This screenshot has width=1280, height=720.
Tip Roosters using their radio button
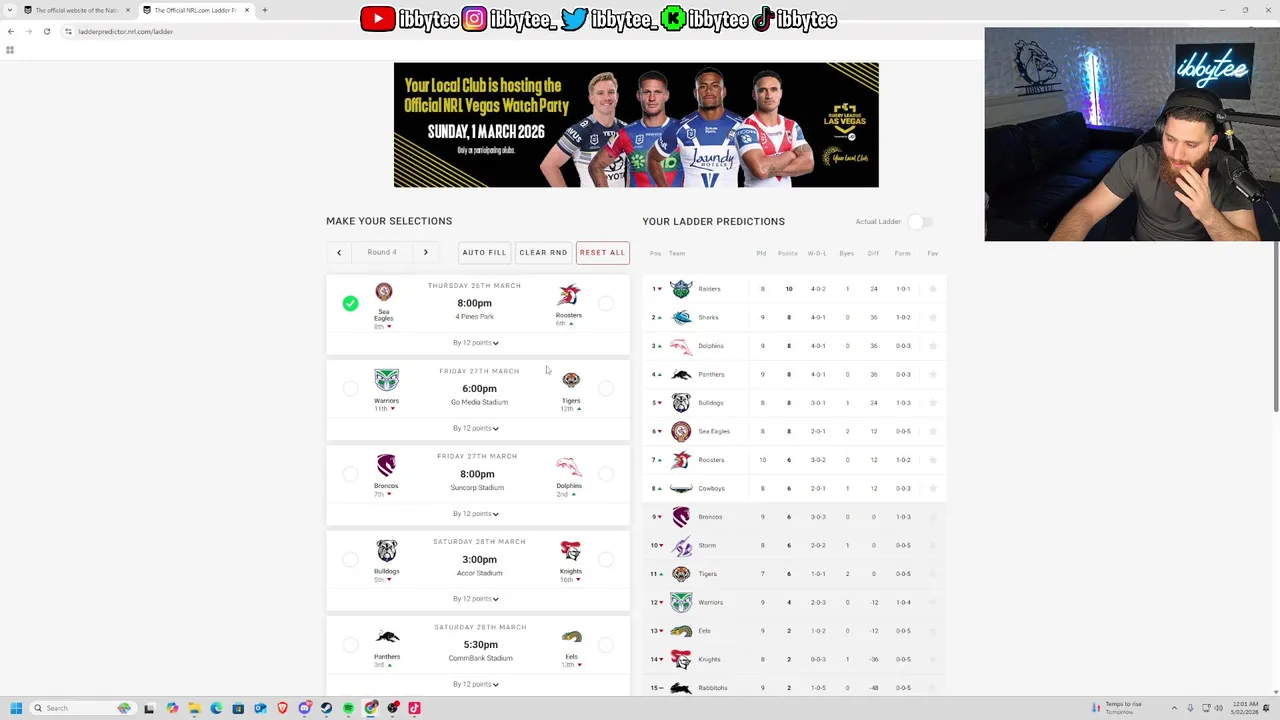(x=606, y=303)
